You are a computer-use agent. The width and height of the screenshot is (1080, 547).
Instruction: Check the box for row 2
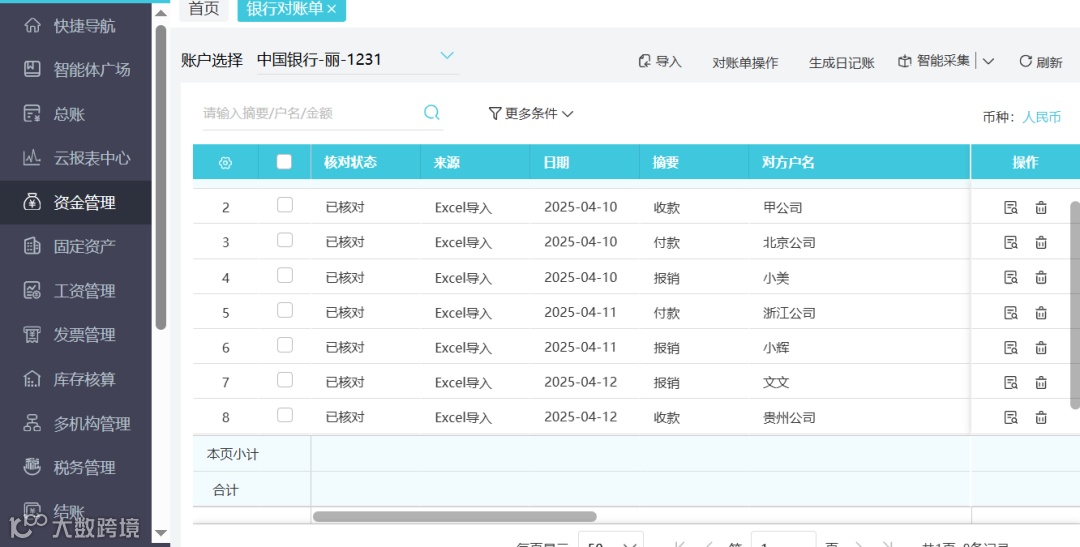pos(284,205)
